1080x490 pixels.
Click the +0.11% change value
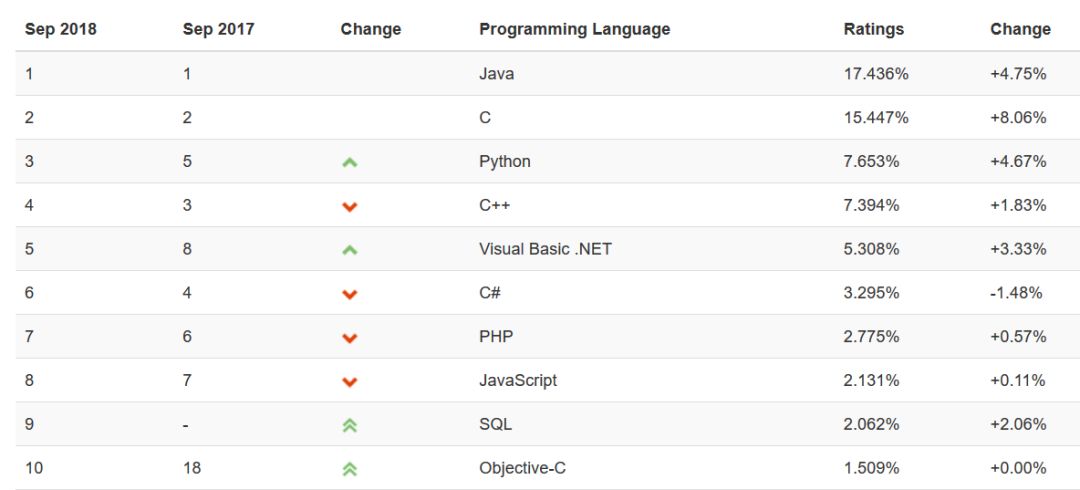(x=1017, y=380)
